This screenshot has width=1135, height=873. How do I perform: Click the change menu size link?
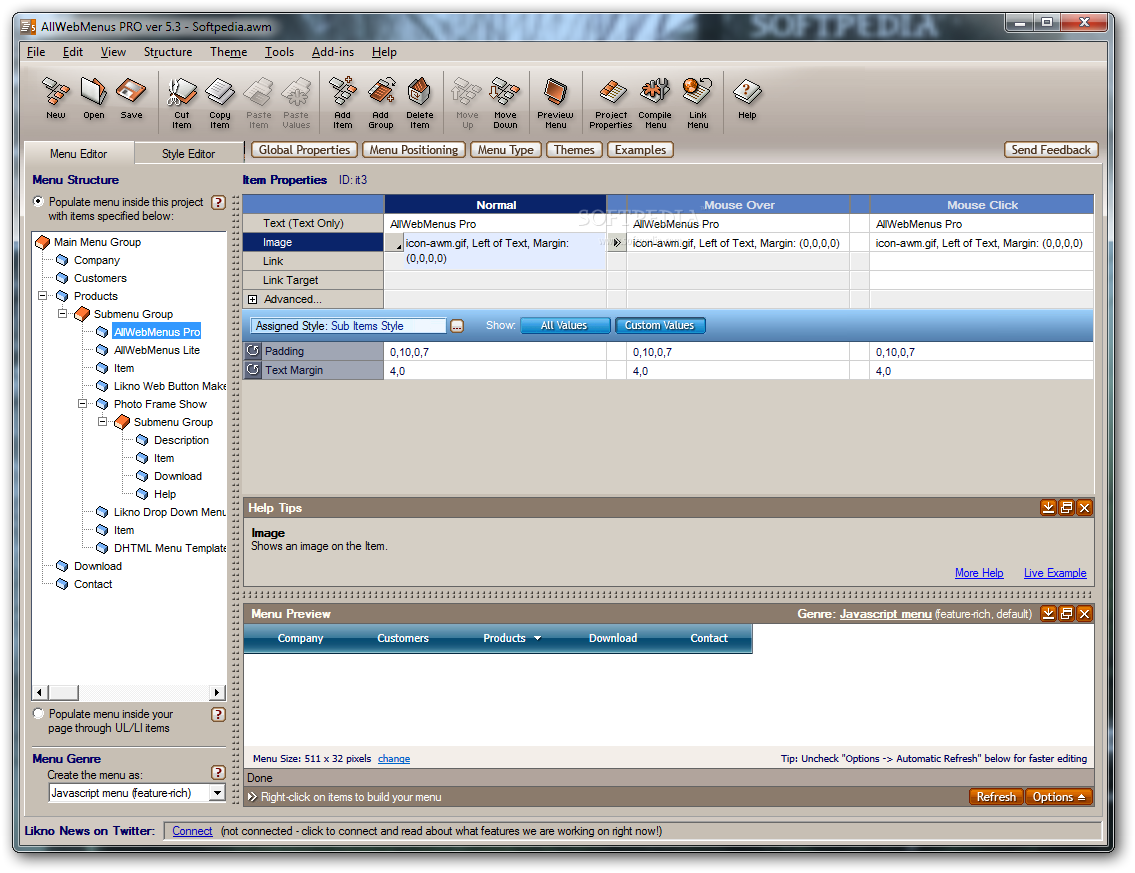[394, 759]
